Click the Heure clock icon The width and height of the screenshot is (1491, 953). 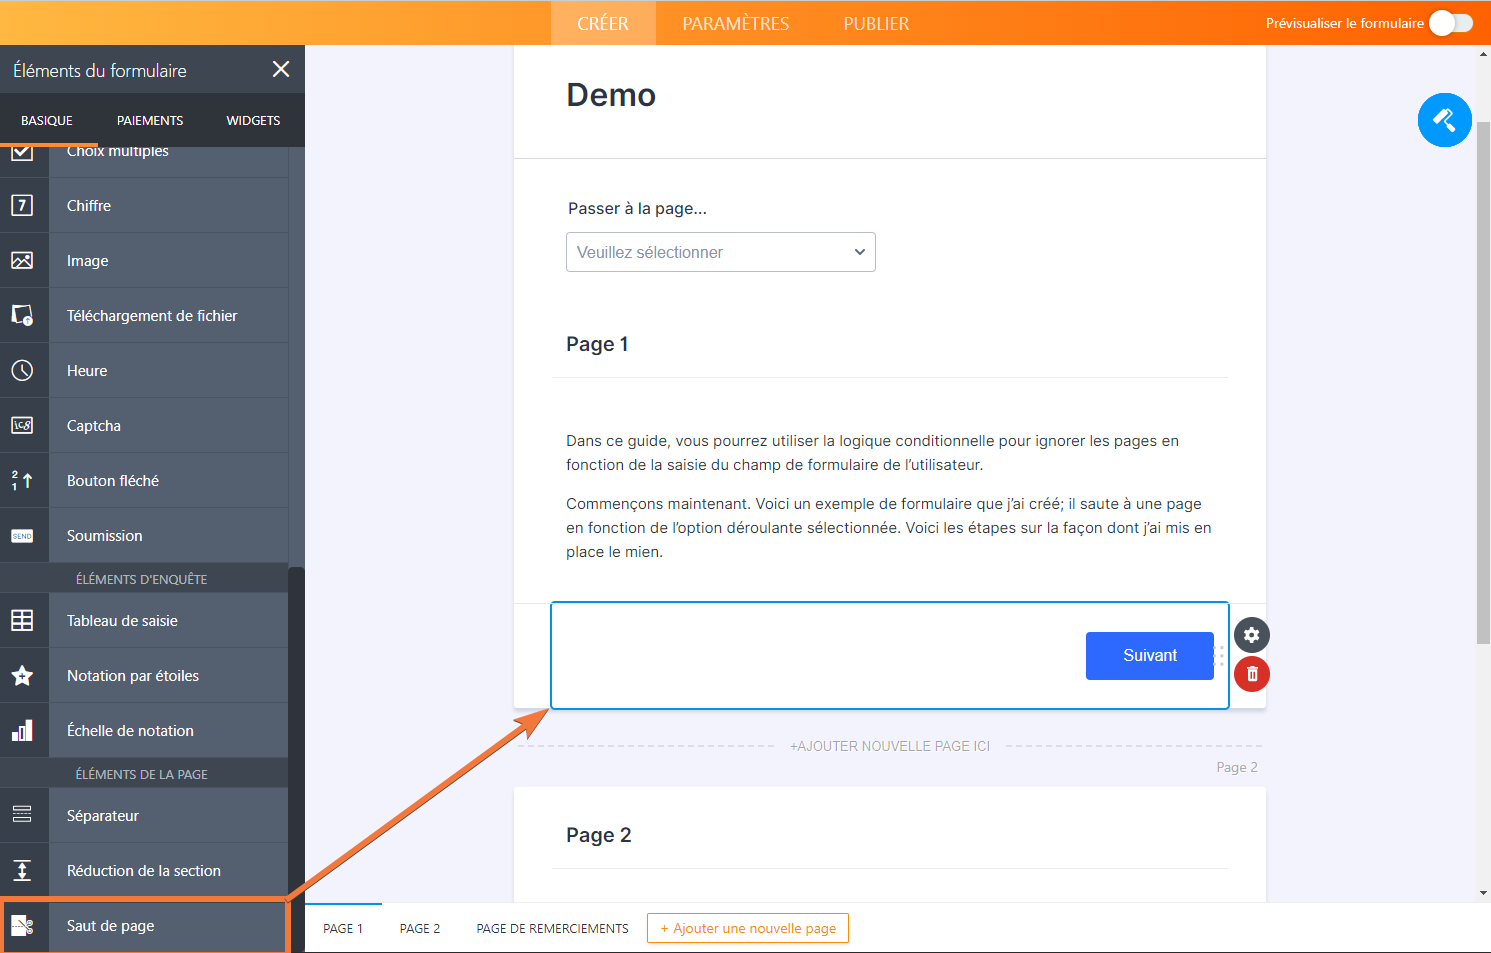tap(22, 370)
